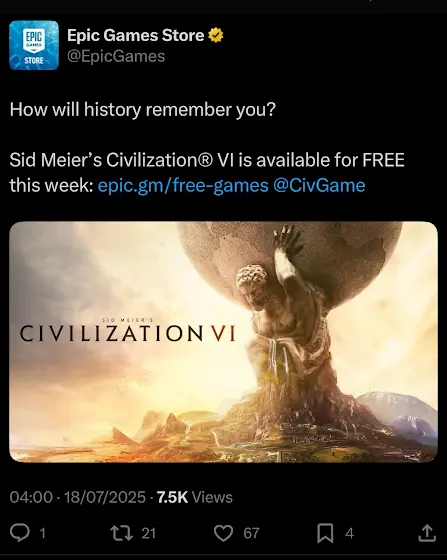447x560 pixels.
Task: Repost the tweet with the retweet icon
Action: tap(121, 533)
